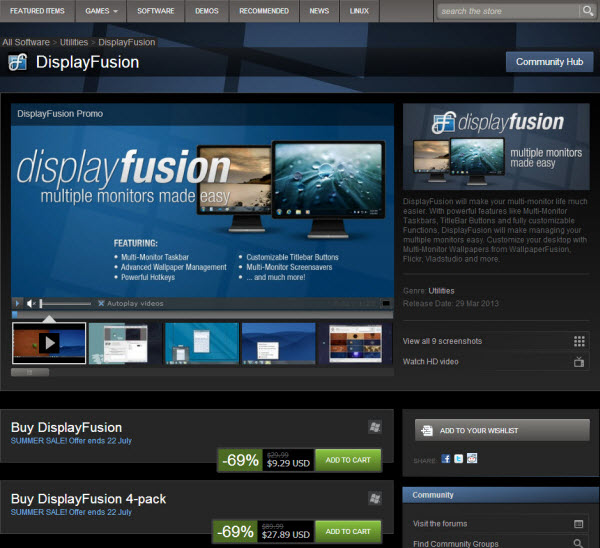Open Linux menu item

coord(359,11)
